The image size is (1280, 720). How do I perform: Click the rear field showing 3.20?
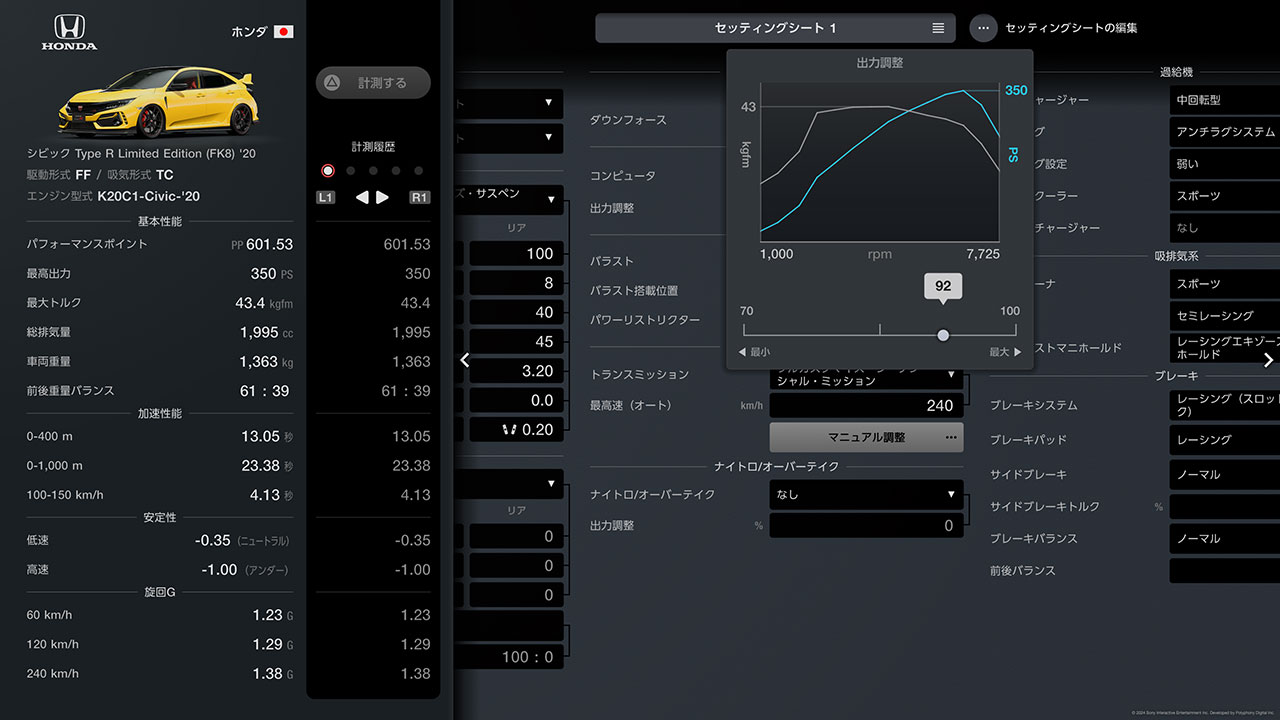coord(517,371)
